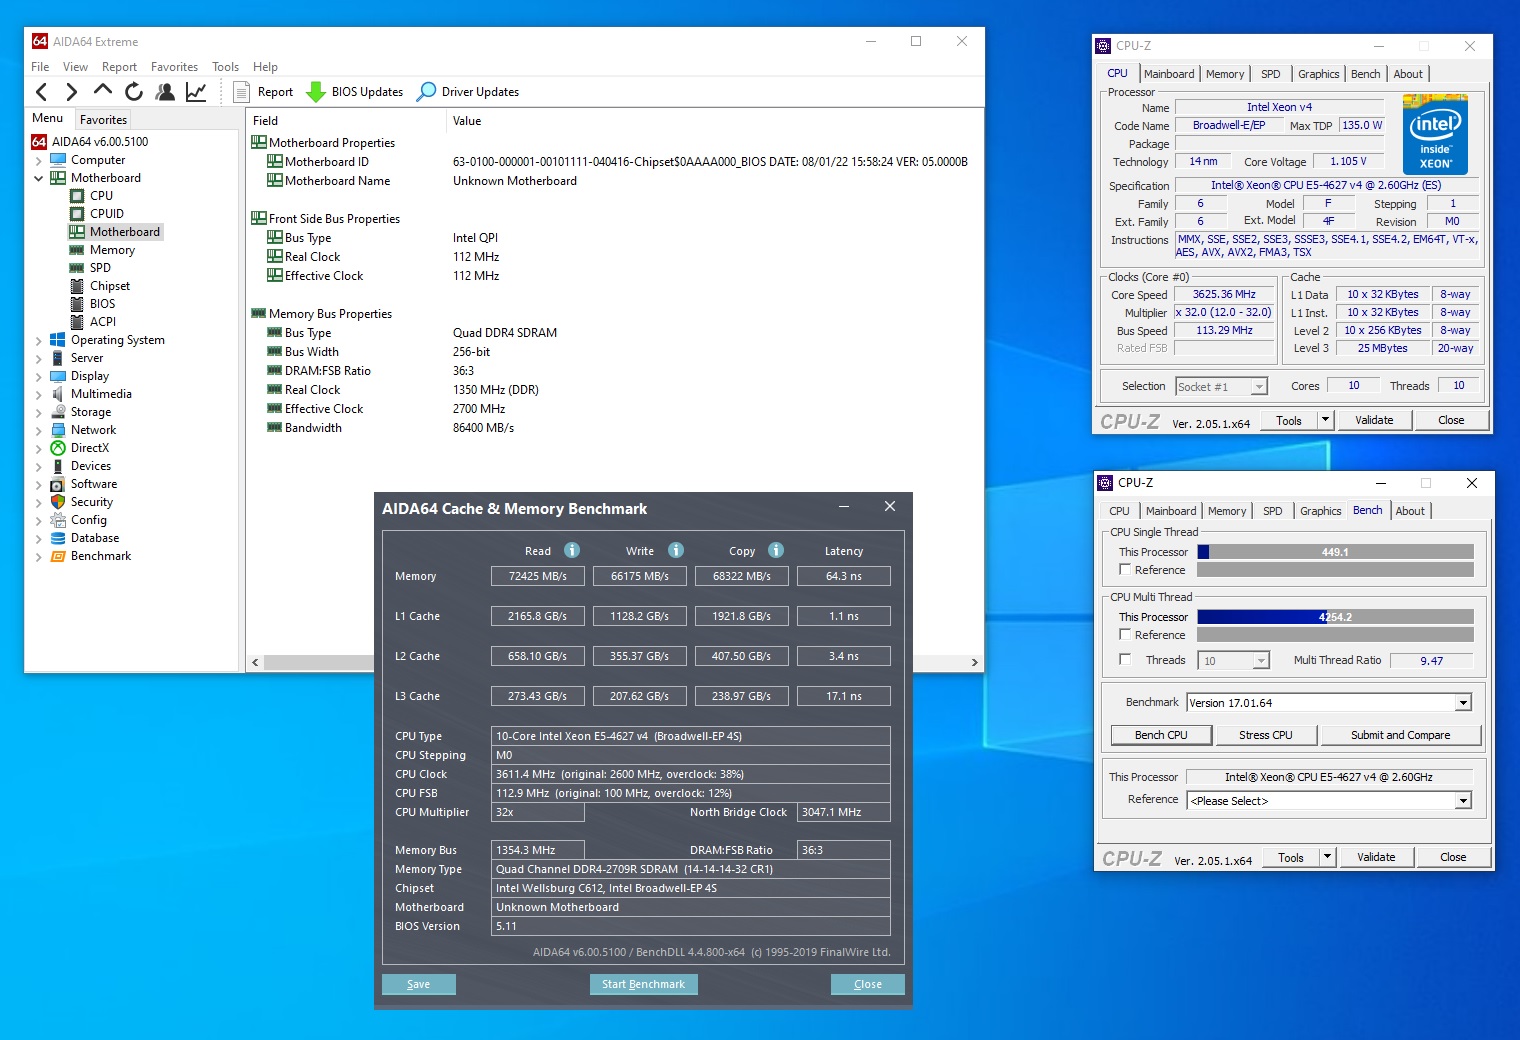Screen dimensions: 1520x1040
Task: Click the Start Benchmark button
Action: (643, 984)
